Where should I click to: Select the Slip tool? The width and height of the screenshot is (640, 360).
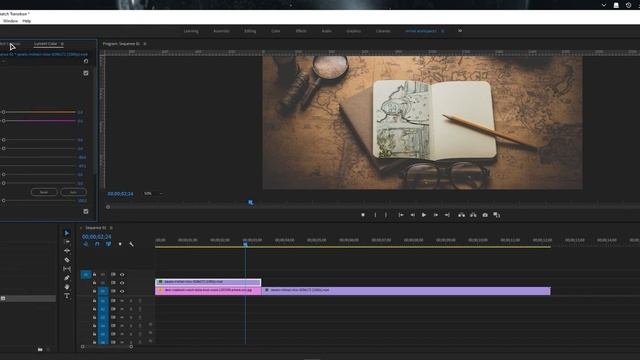(67, 269)
